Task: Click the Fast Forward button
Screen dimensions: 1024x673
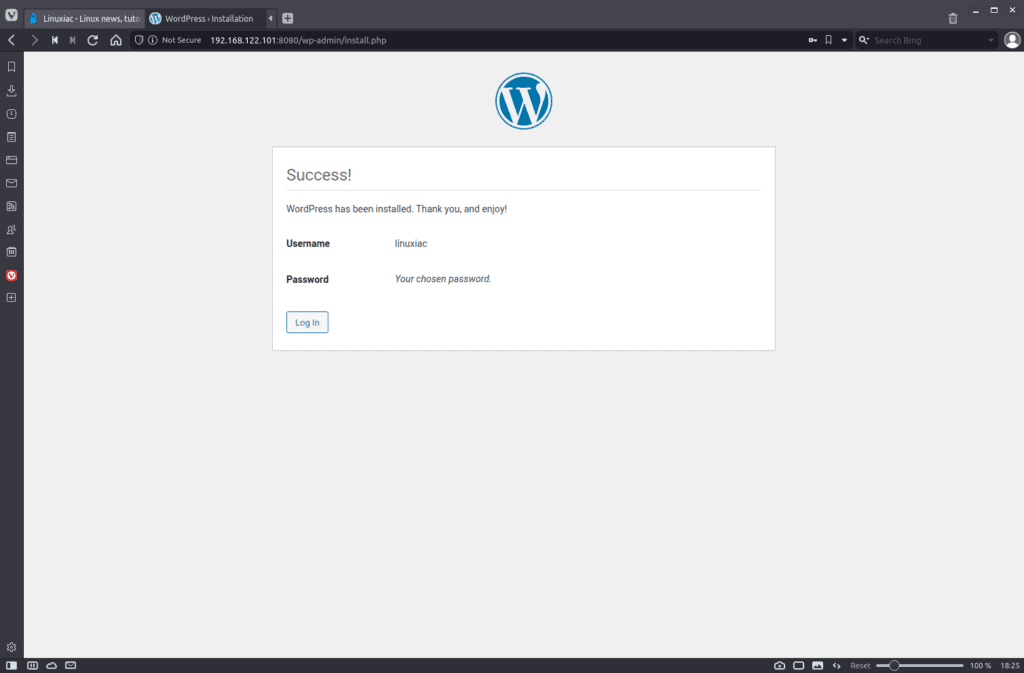Action: pos(72,40)
